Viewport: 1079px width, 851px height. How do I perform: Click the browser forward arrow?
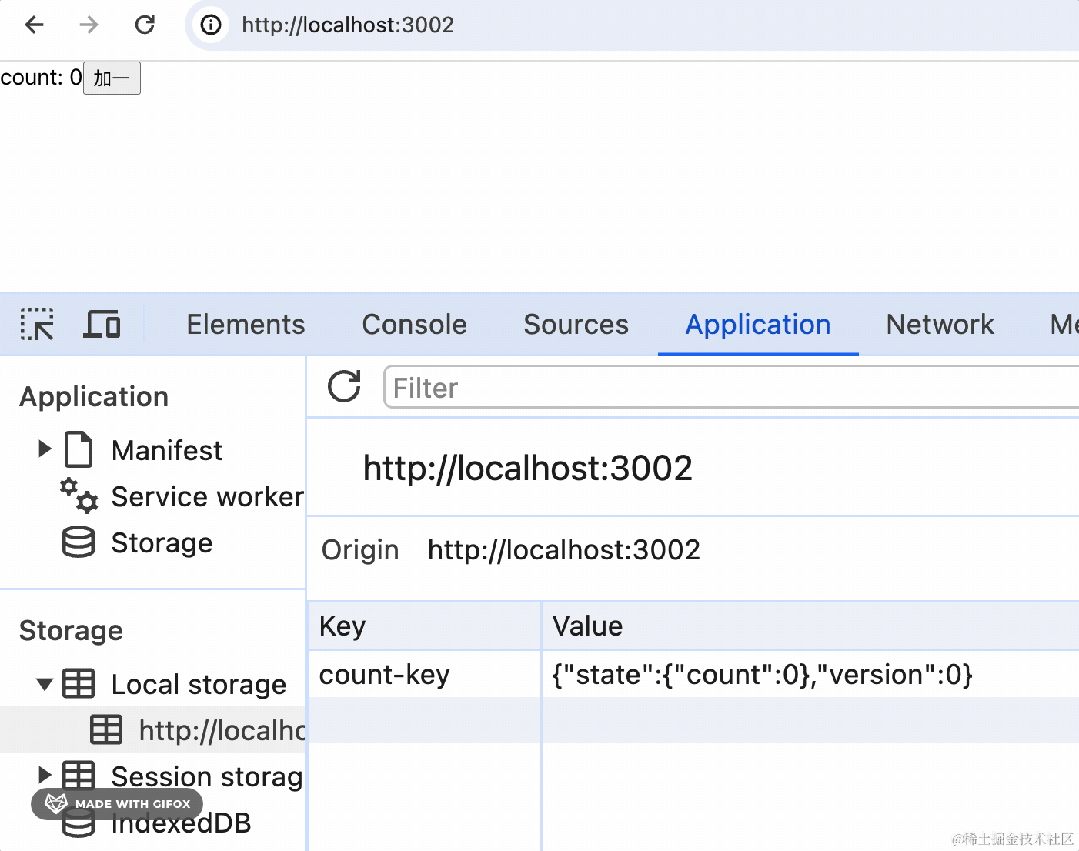[89, 25]
